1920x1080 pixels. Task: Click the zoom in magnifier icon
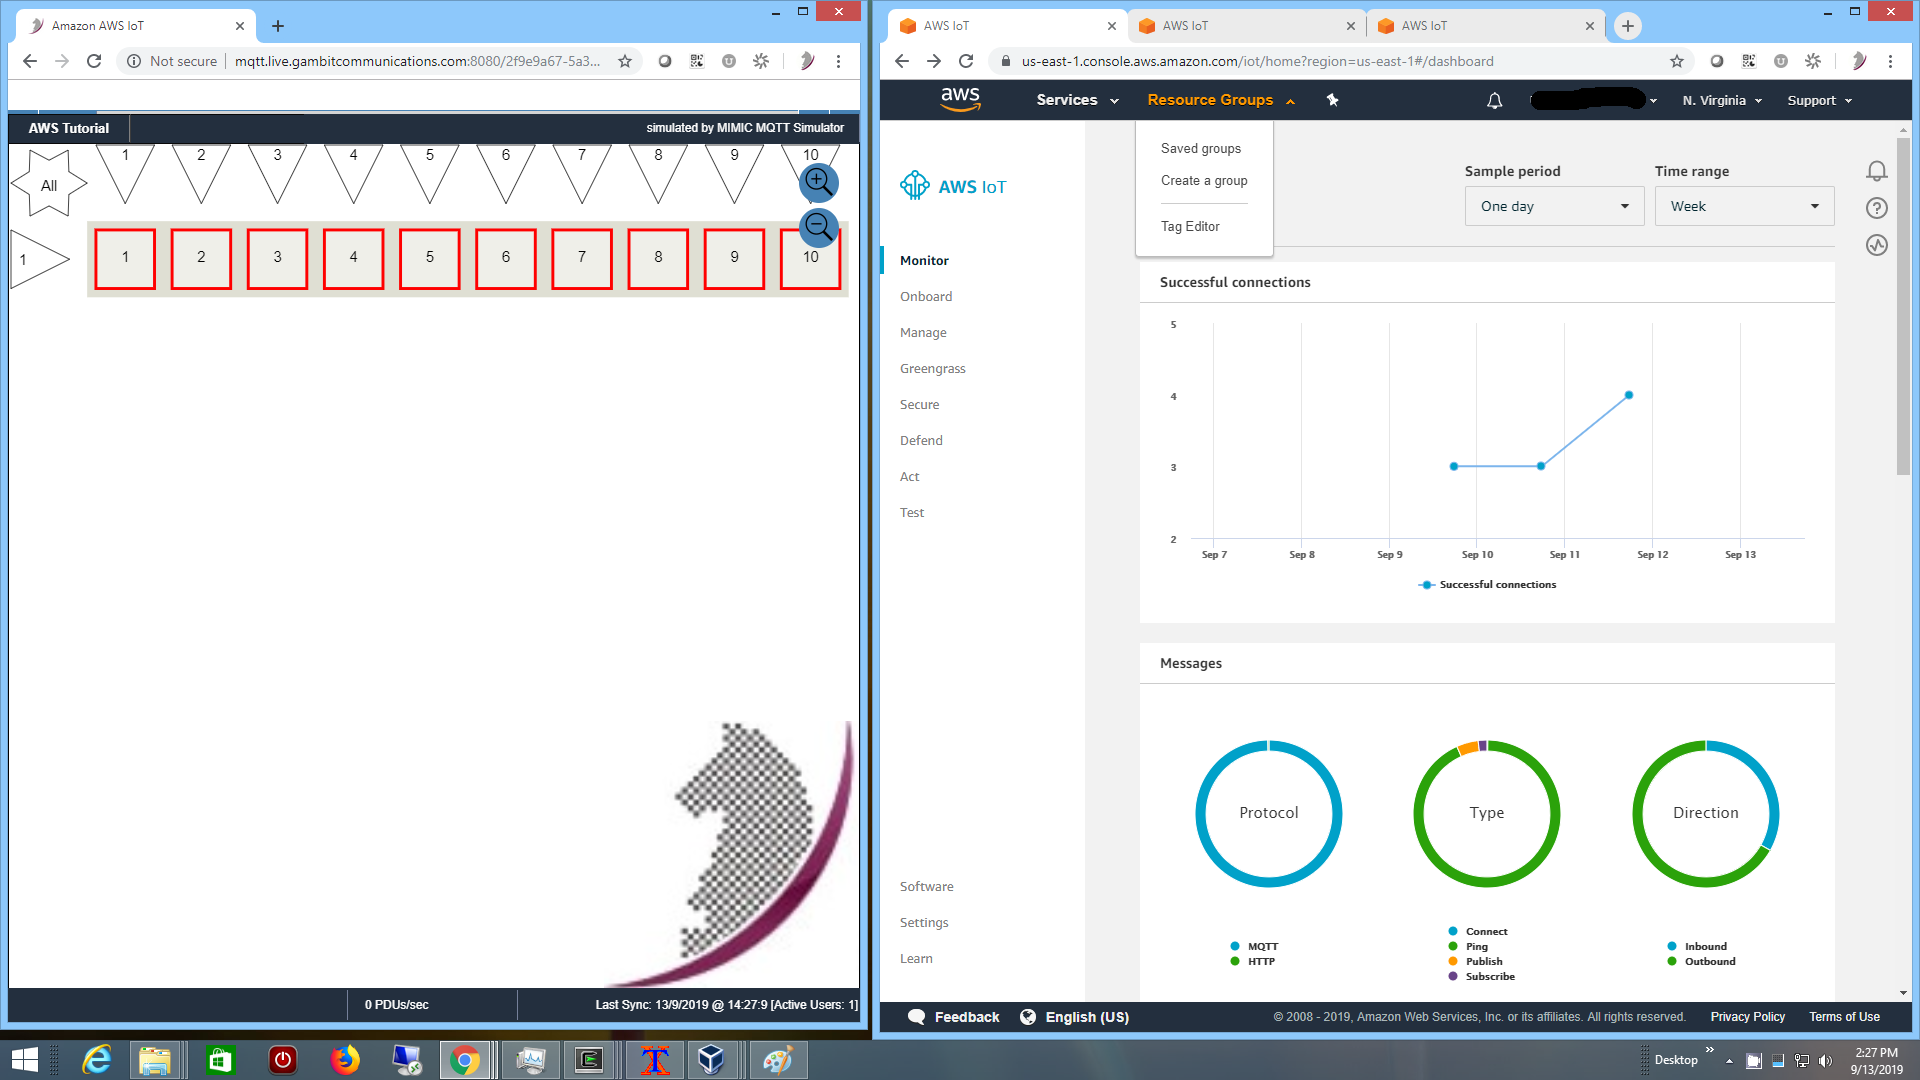tap(818, 182)
